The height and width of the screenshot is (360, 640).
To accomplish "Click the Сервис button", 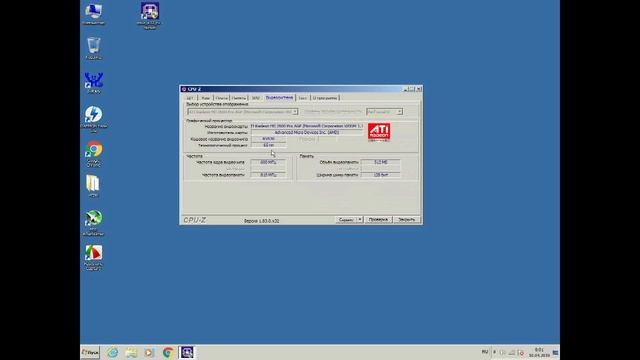I will (x=346, y=220).
